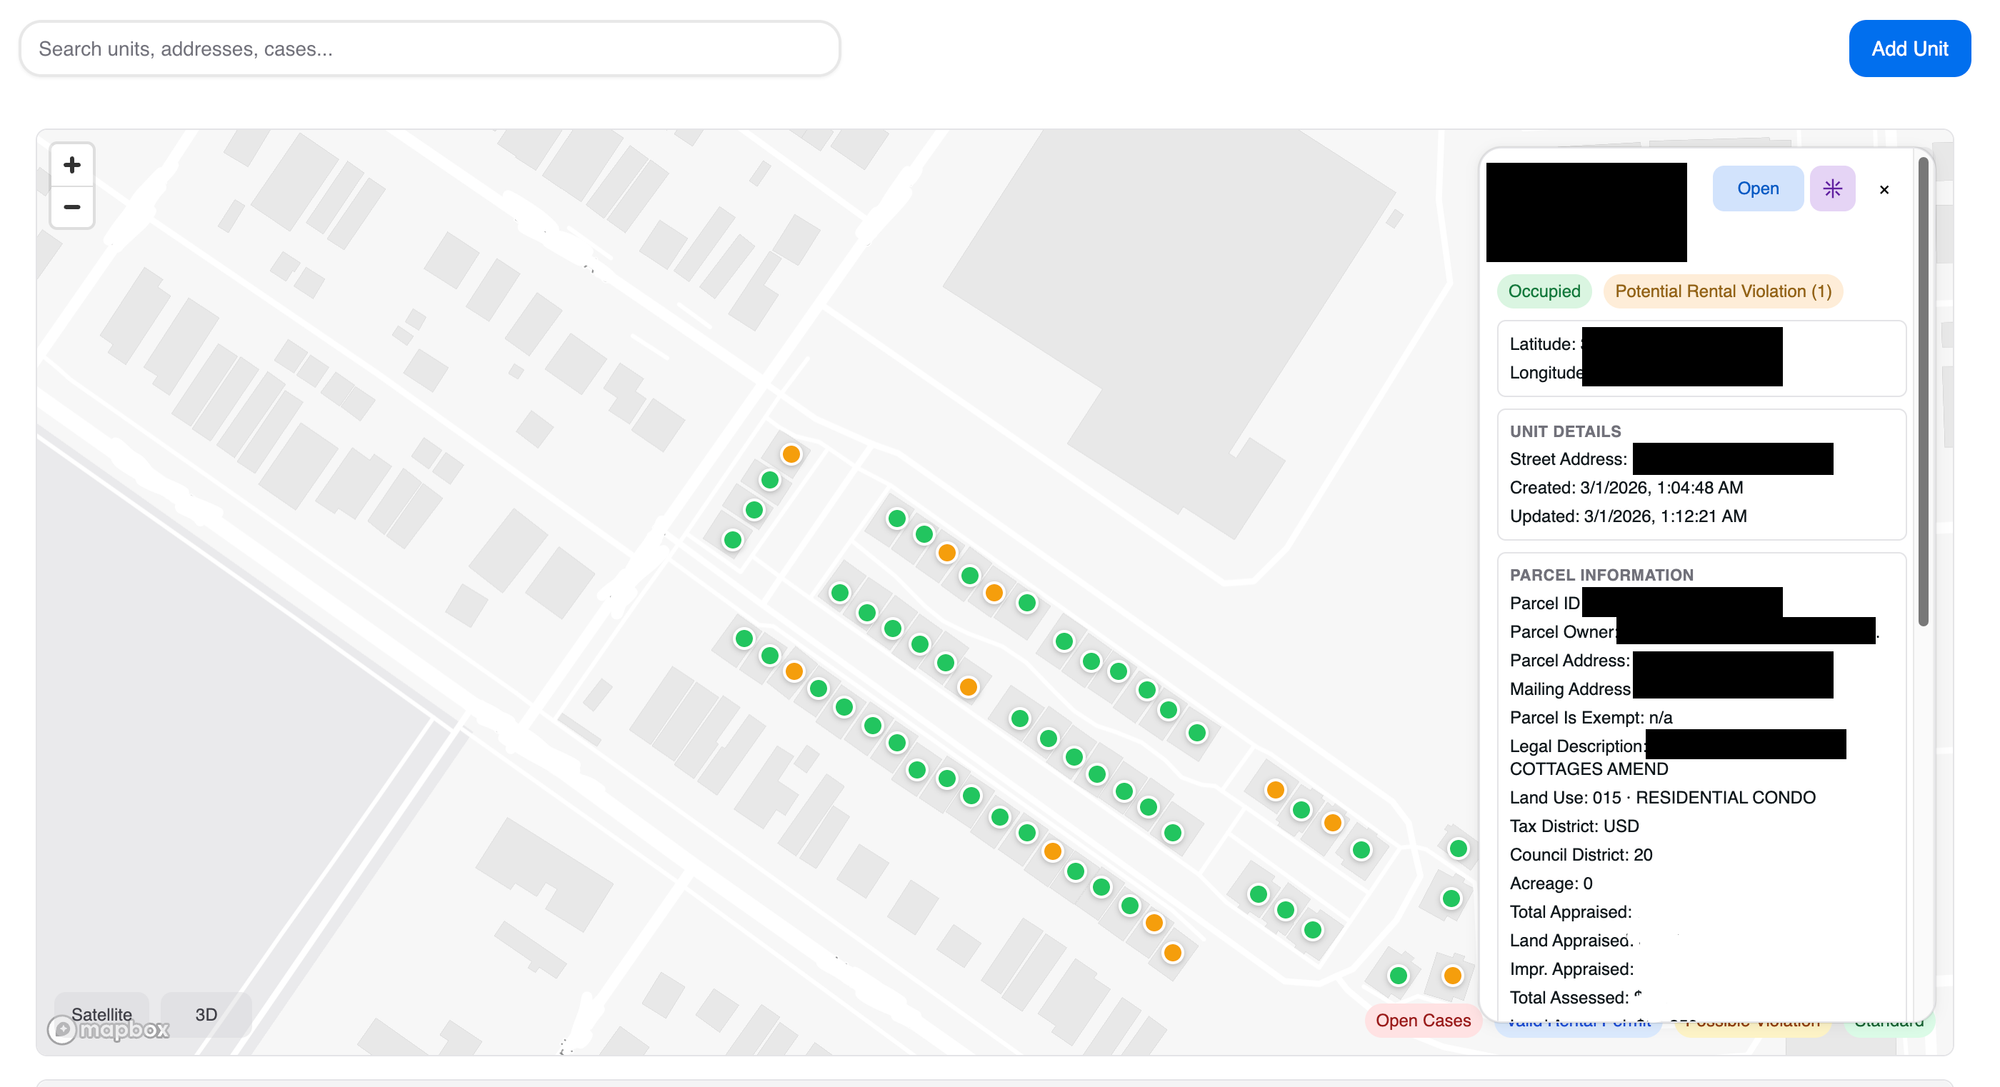Click the bottom-right orange marker near legend
2000x1087 pixels.
[x=1452, y=975]
